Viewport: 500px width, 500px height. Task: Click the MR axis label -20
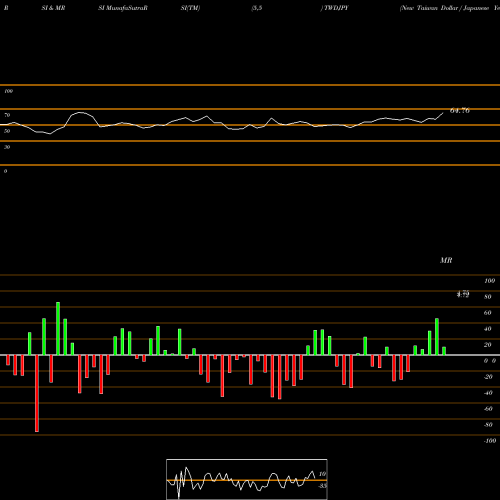488,377
